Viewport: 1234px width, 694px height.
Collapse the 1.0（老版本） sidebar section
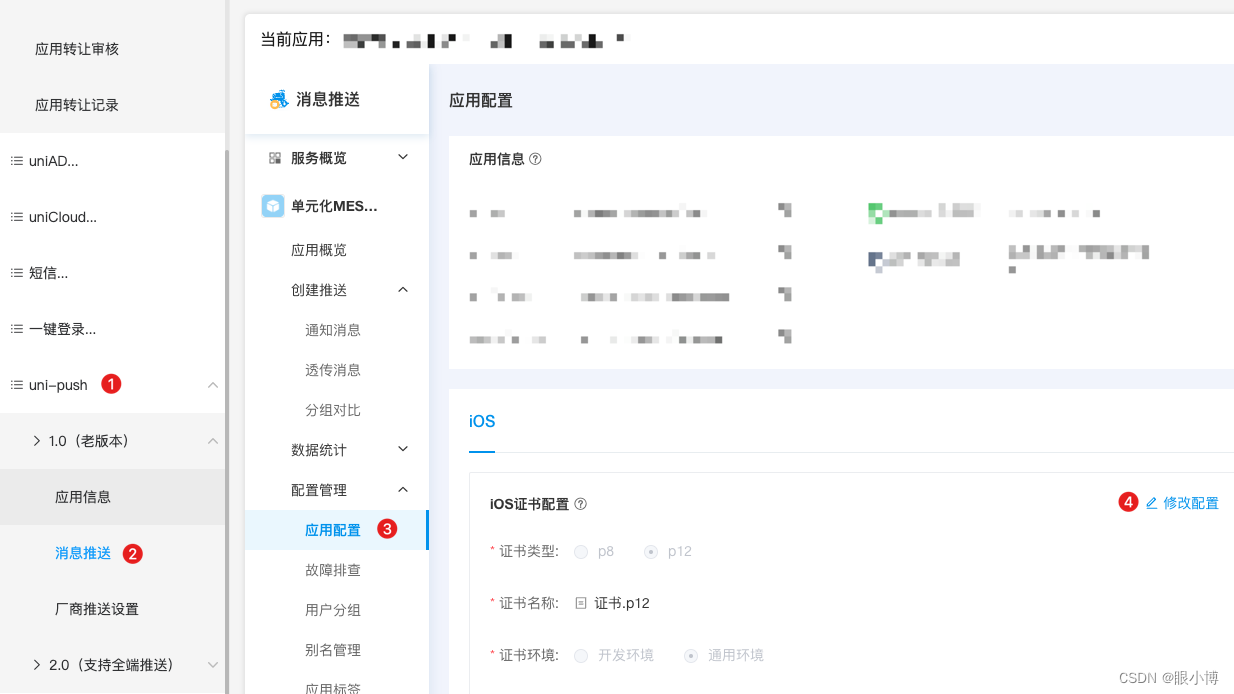tap(211, 440)
